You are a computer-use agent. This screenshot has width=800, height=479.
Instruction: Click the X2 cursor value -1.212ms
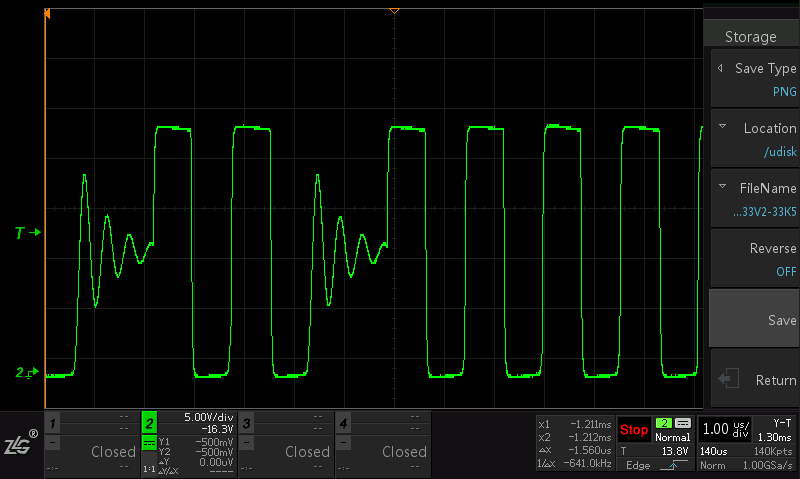[590, 437]
